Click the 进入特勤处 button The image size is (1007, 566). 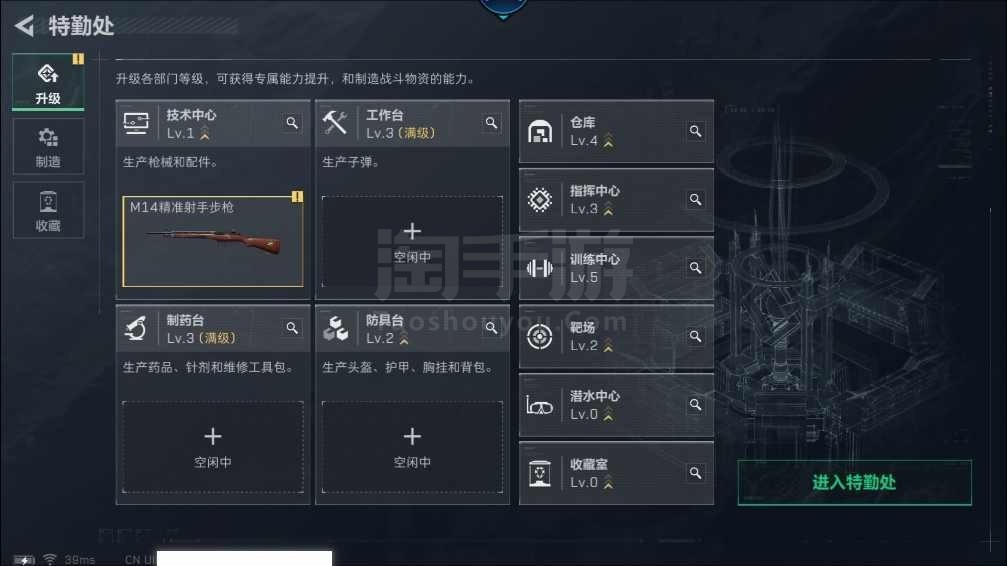(854, 482)
